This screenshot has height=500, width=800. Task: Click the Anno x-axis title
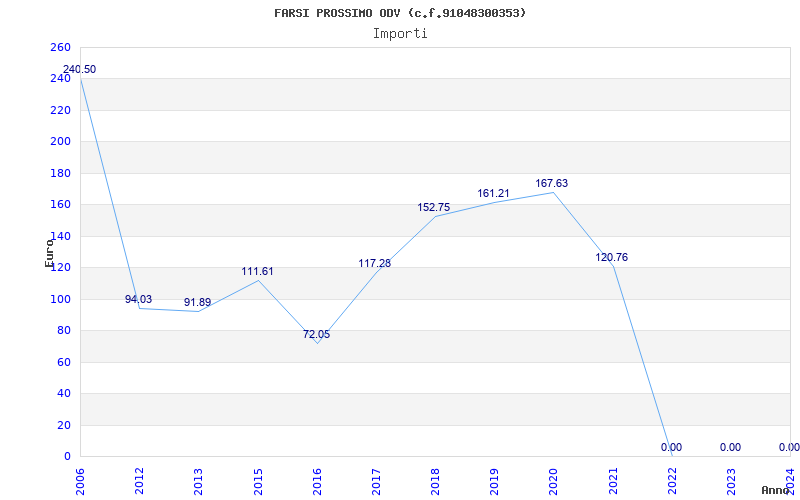click(x=777, y=490)
